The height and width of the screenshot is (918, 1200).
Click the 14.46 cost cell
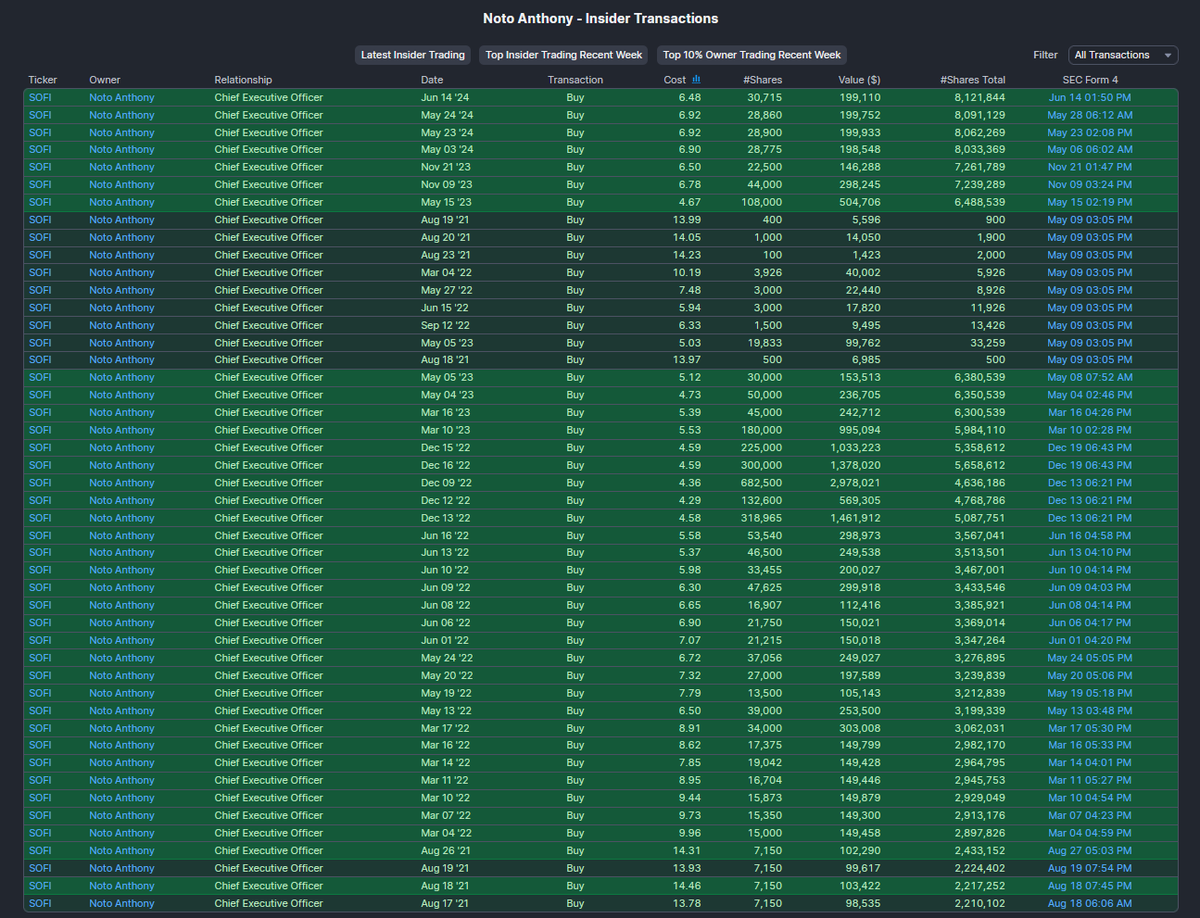point(689,885)
